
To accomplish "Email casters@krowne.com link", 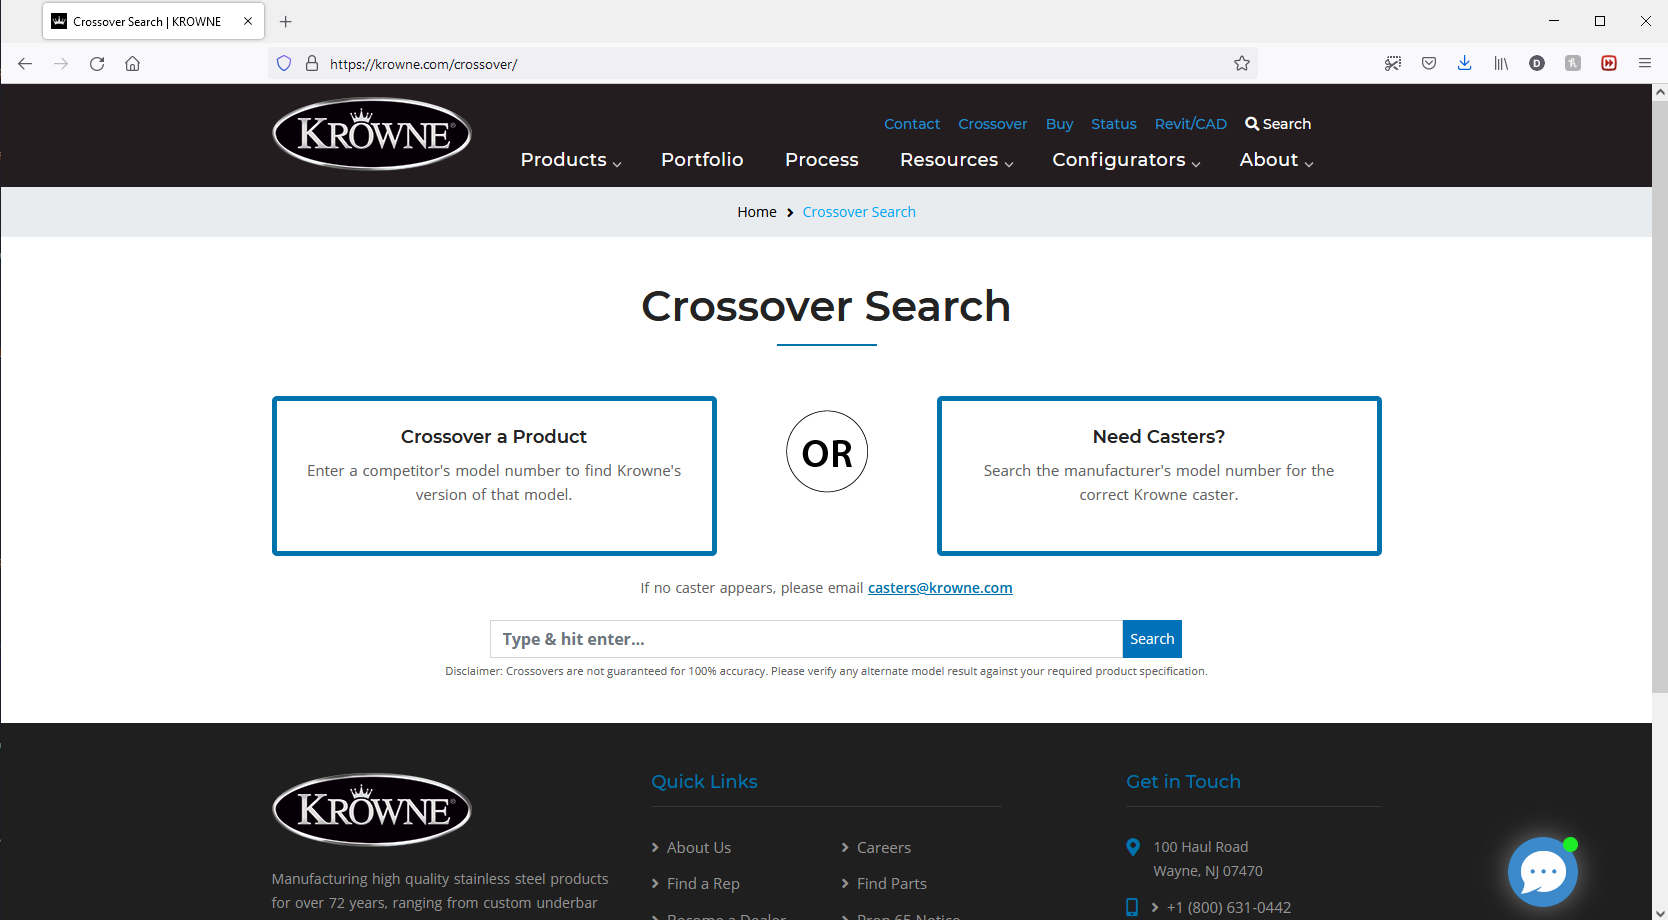I will (940, 588).
